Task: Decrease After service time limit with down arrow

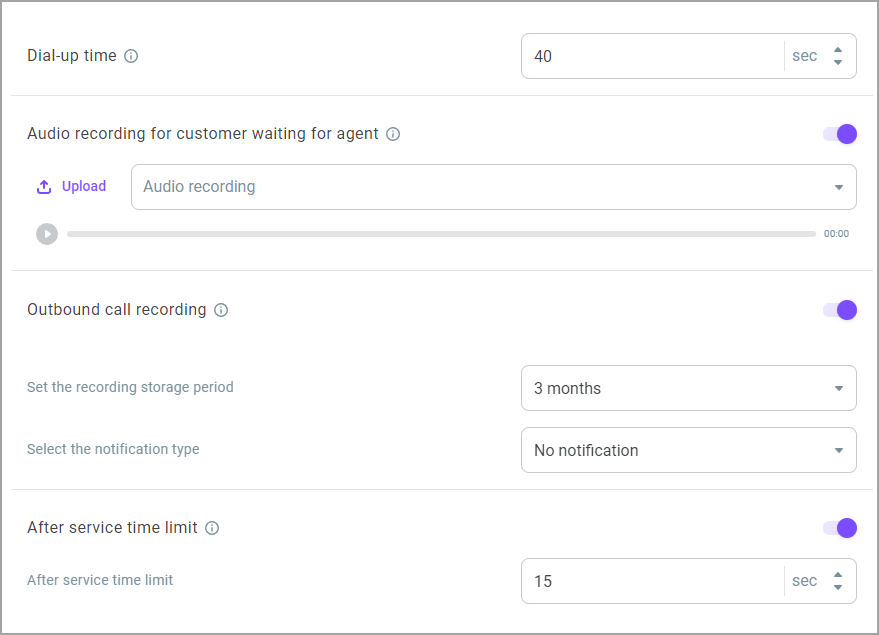Action: click(x=838, y=587)
